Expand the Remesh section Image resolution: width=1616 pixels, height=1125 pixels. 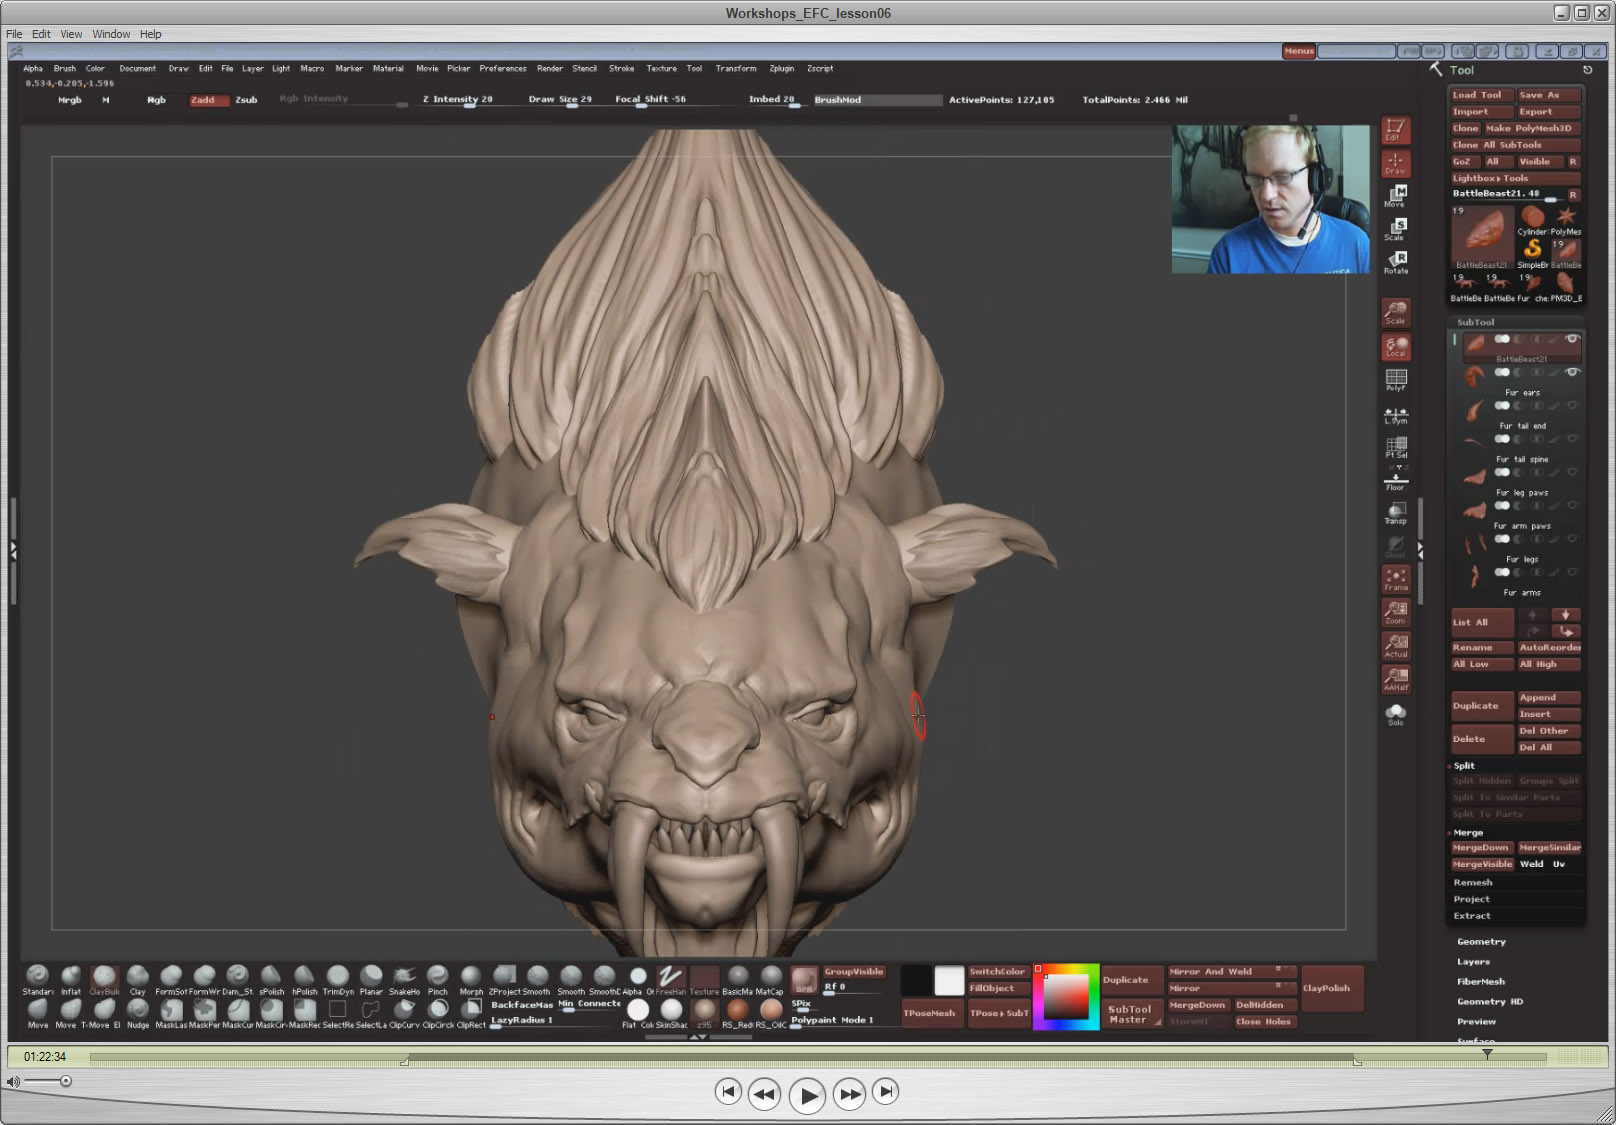(1472, 882)
